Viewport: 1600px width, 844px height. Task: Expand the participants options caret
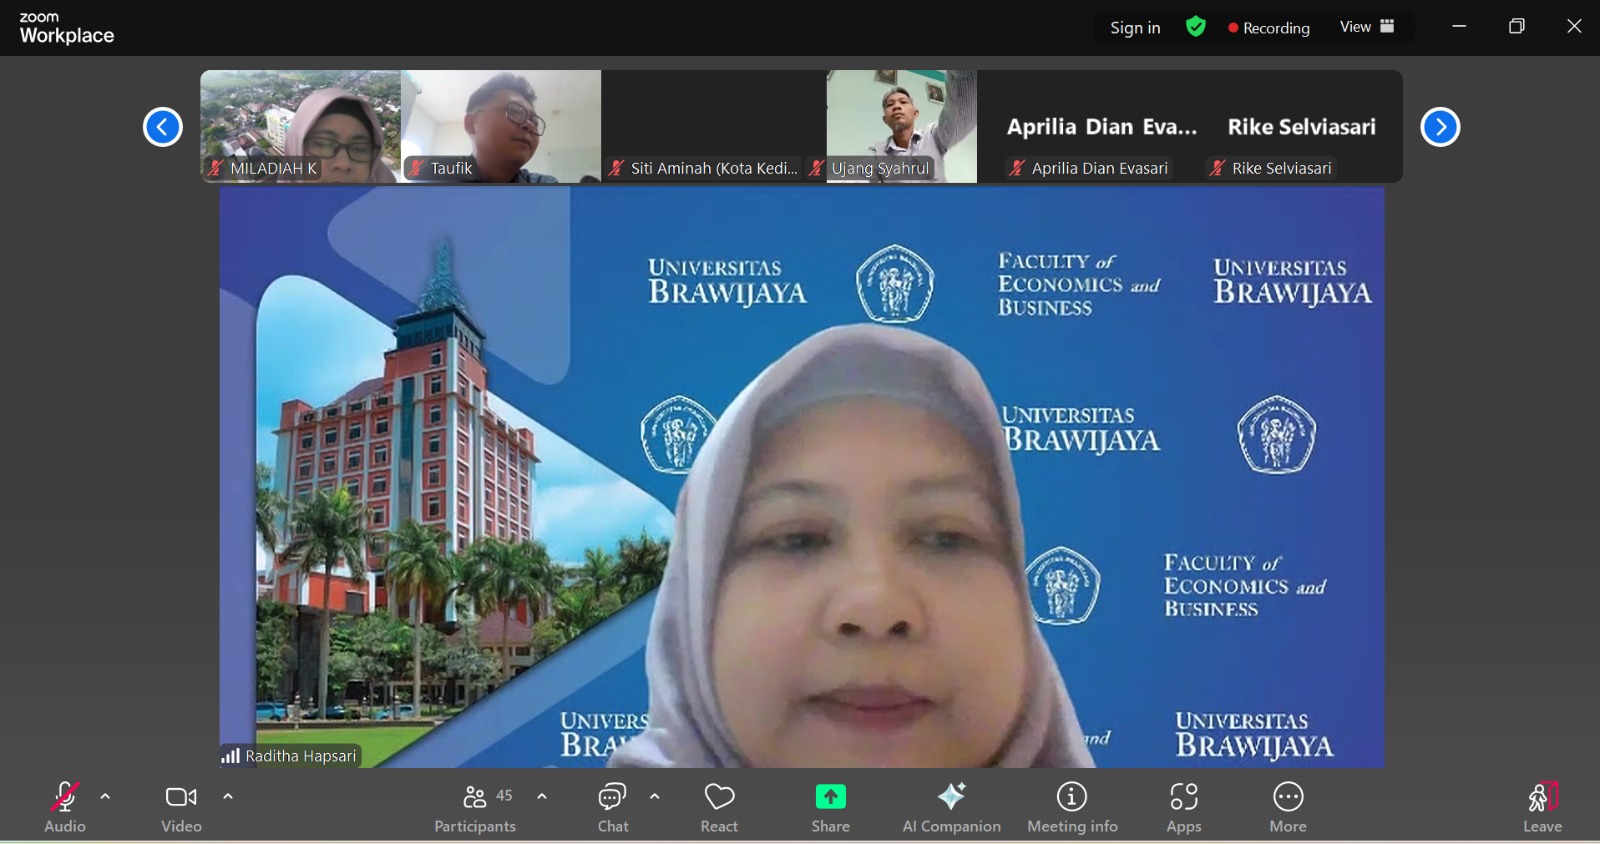542,797
